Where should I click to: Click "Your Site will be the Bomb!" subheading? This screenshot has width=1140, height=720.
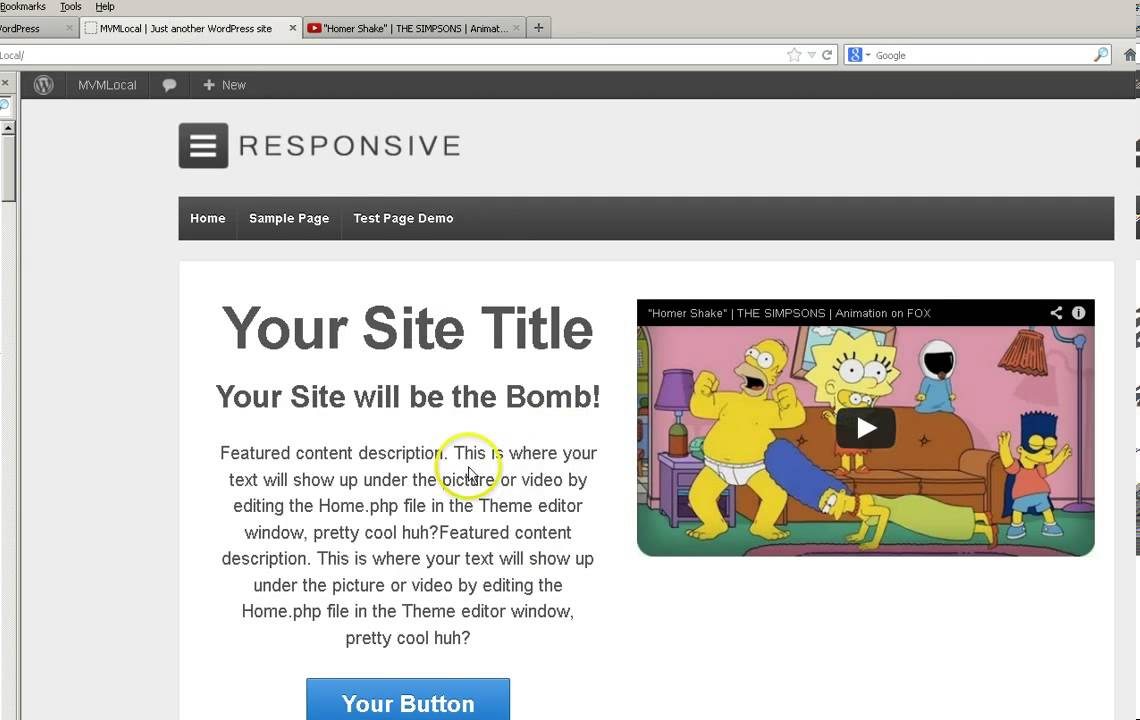tap(408, 397)
